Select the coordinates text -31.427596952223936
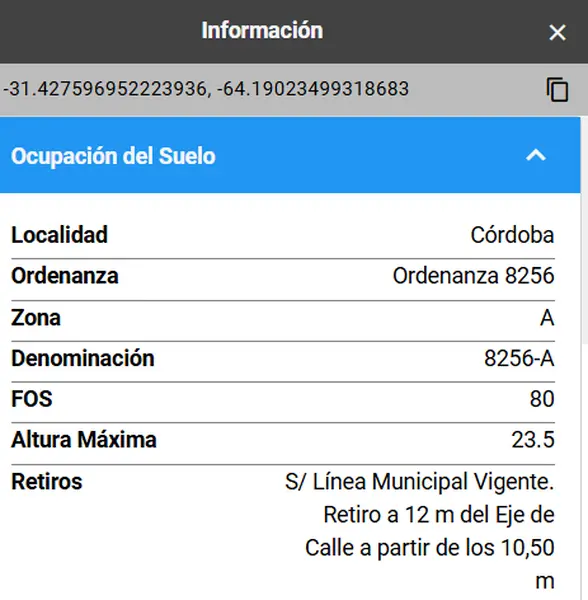588x600 pixels. coord(105,89)
